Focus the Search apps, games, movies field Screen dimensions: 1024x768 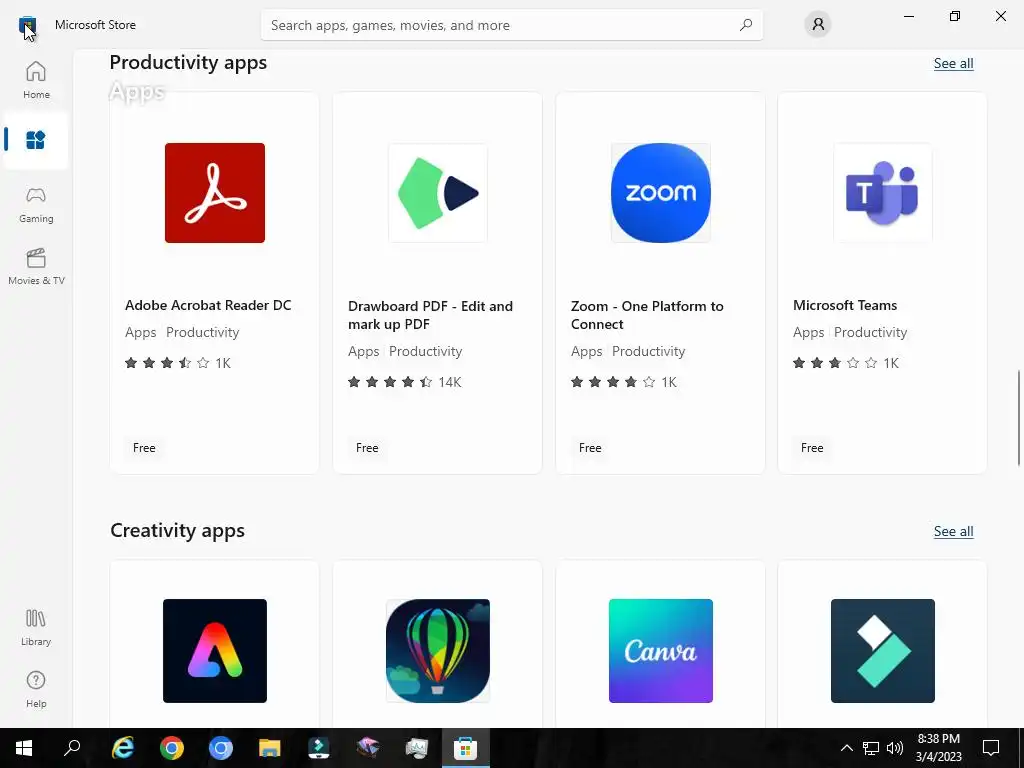(x=512, y=25)
